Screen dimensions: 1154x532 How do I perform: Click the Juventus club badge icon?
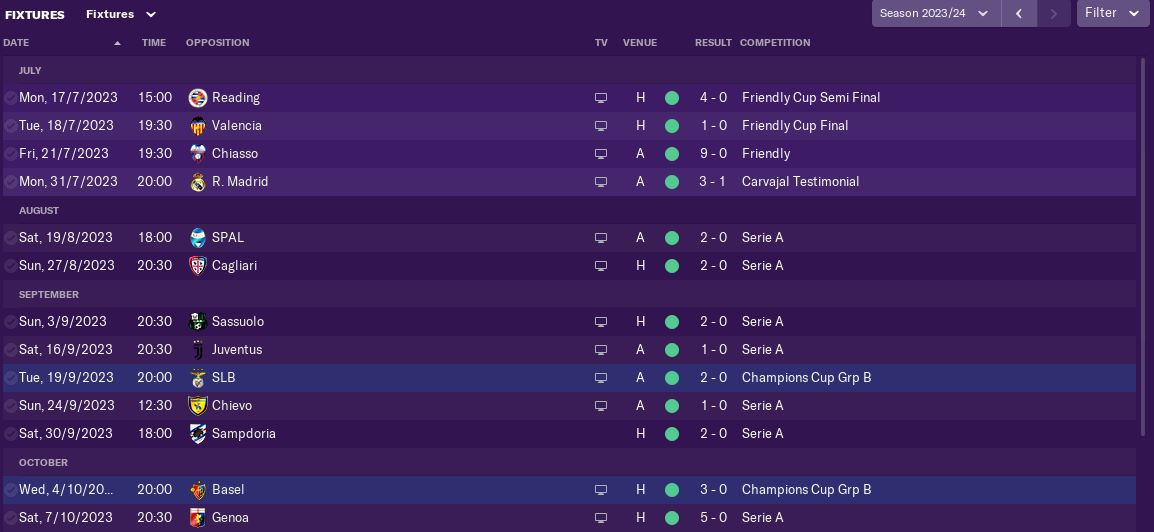pyautogui.click(x=198, y=350)
